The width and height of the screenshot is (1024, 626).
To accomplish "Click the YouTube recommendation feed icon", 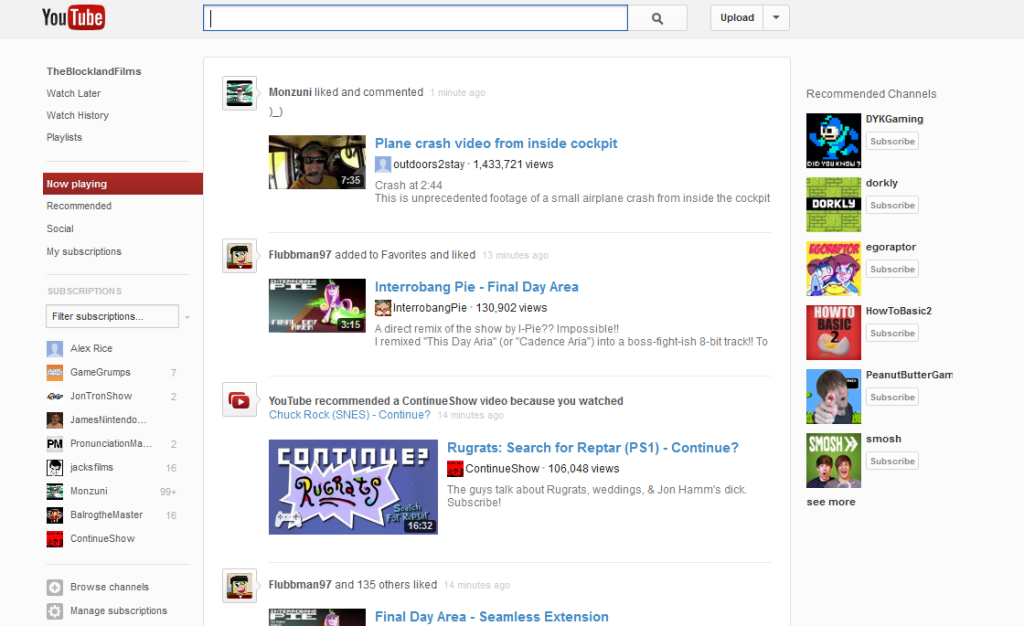I will (x=239, y=399).
